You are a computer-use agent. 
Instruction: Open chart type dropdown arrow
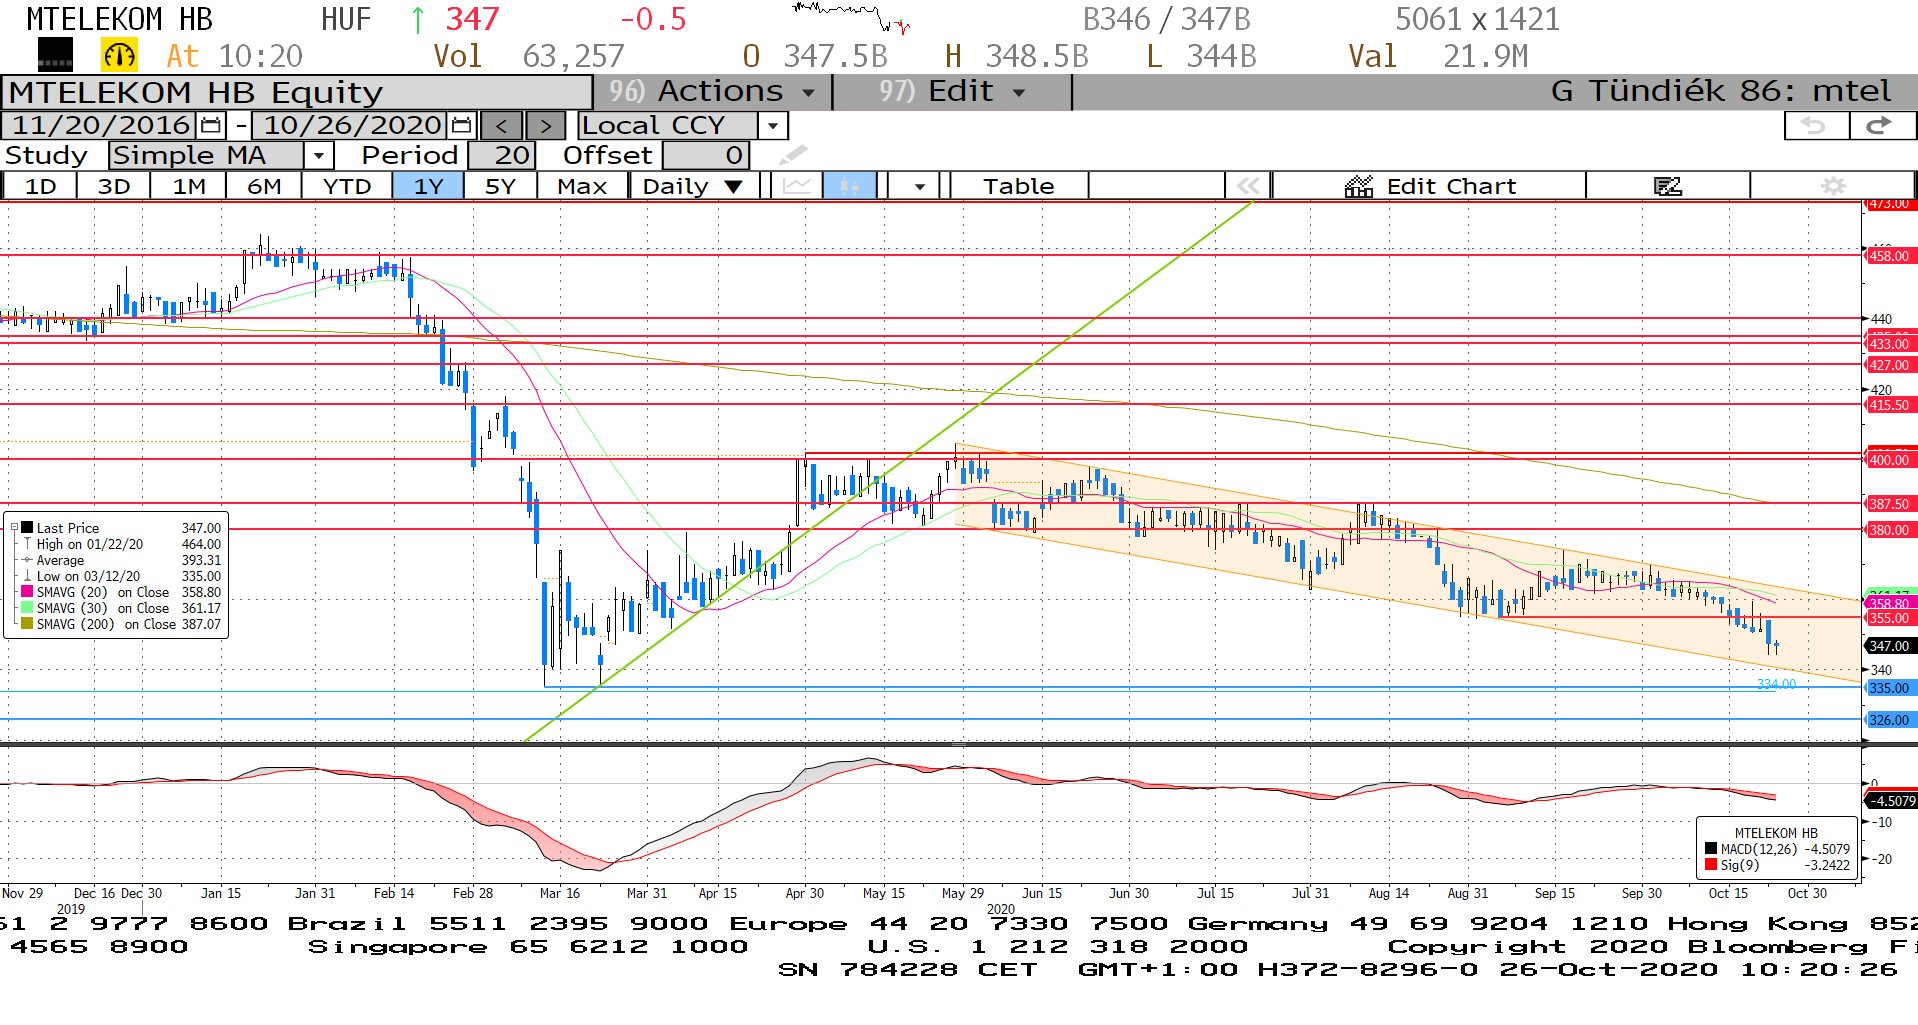tap(919, 186)
